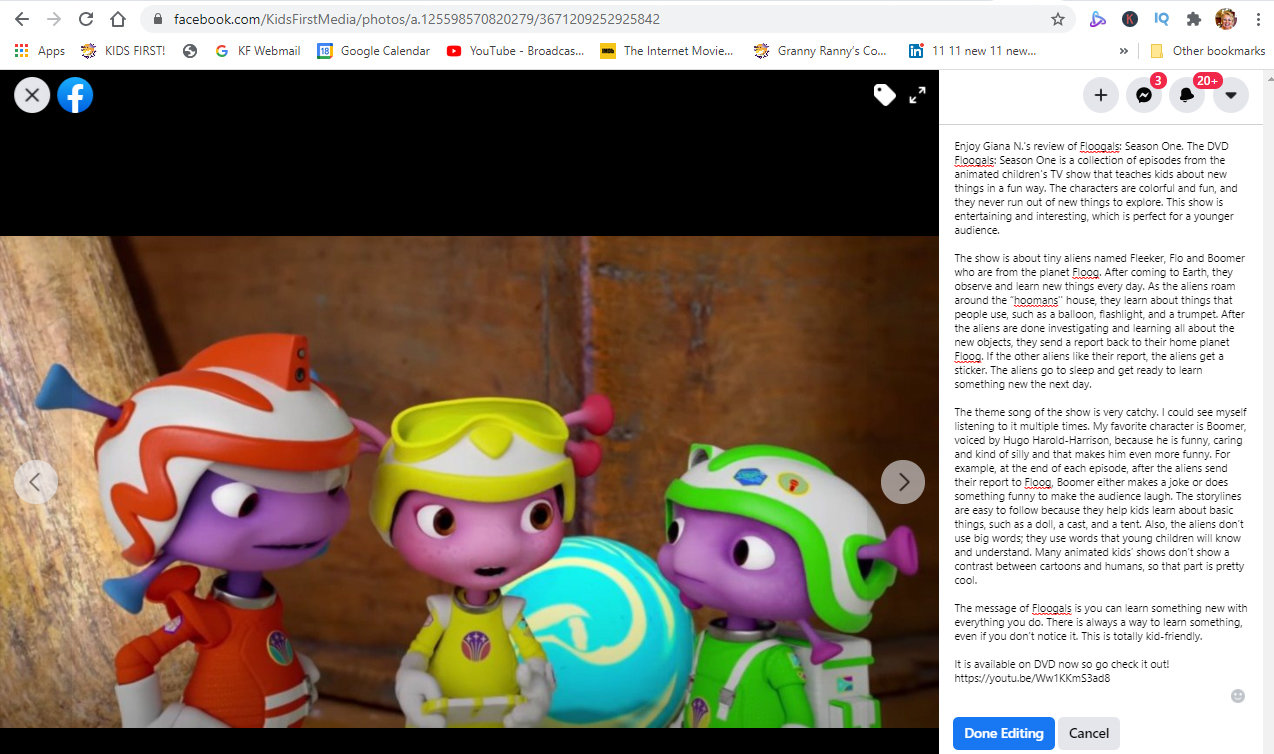Click the globe bookmark icon
The image size is (1274, 754).
[x=190, y=51]
